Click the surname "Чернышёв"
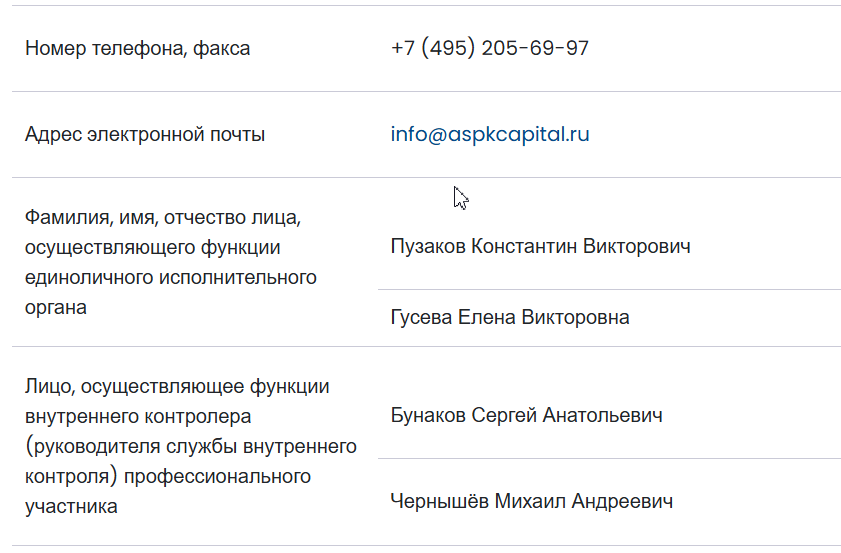 [439, 501]
